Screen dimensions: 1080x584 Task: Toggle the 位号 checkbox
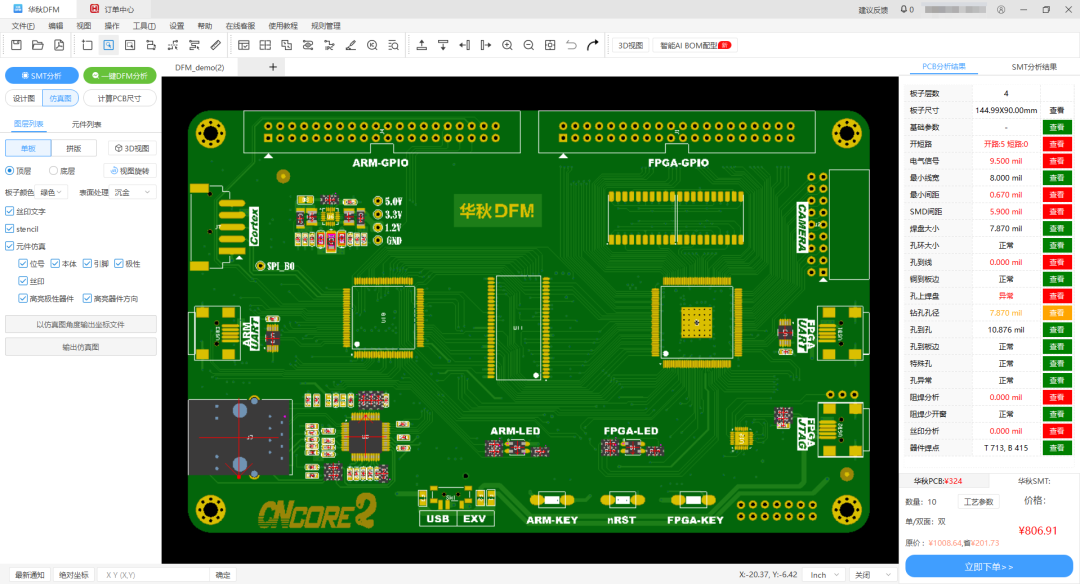coord(23,264)
